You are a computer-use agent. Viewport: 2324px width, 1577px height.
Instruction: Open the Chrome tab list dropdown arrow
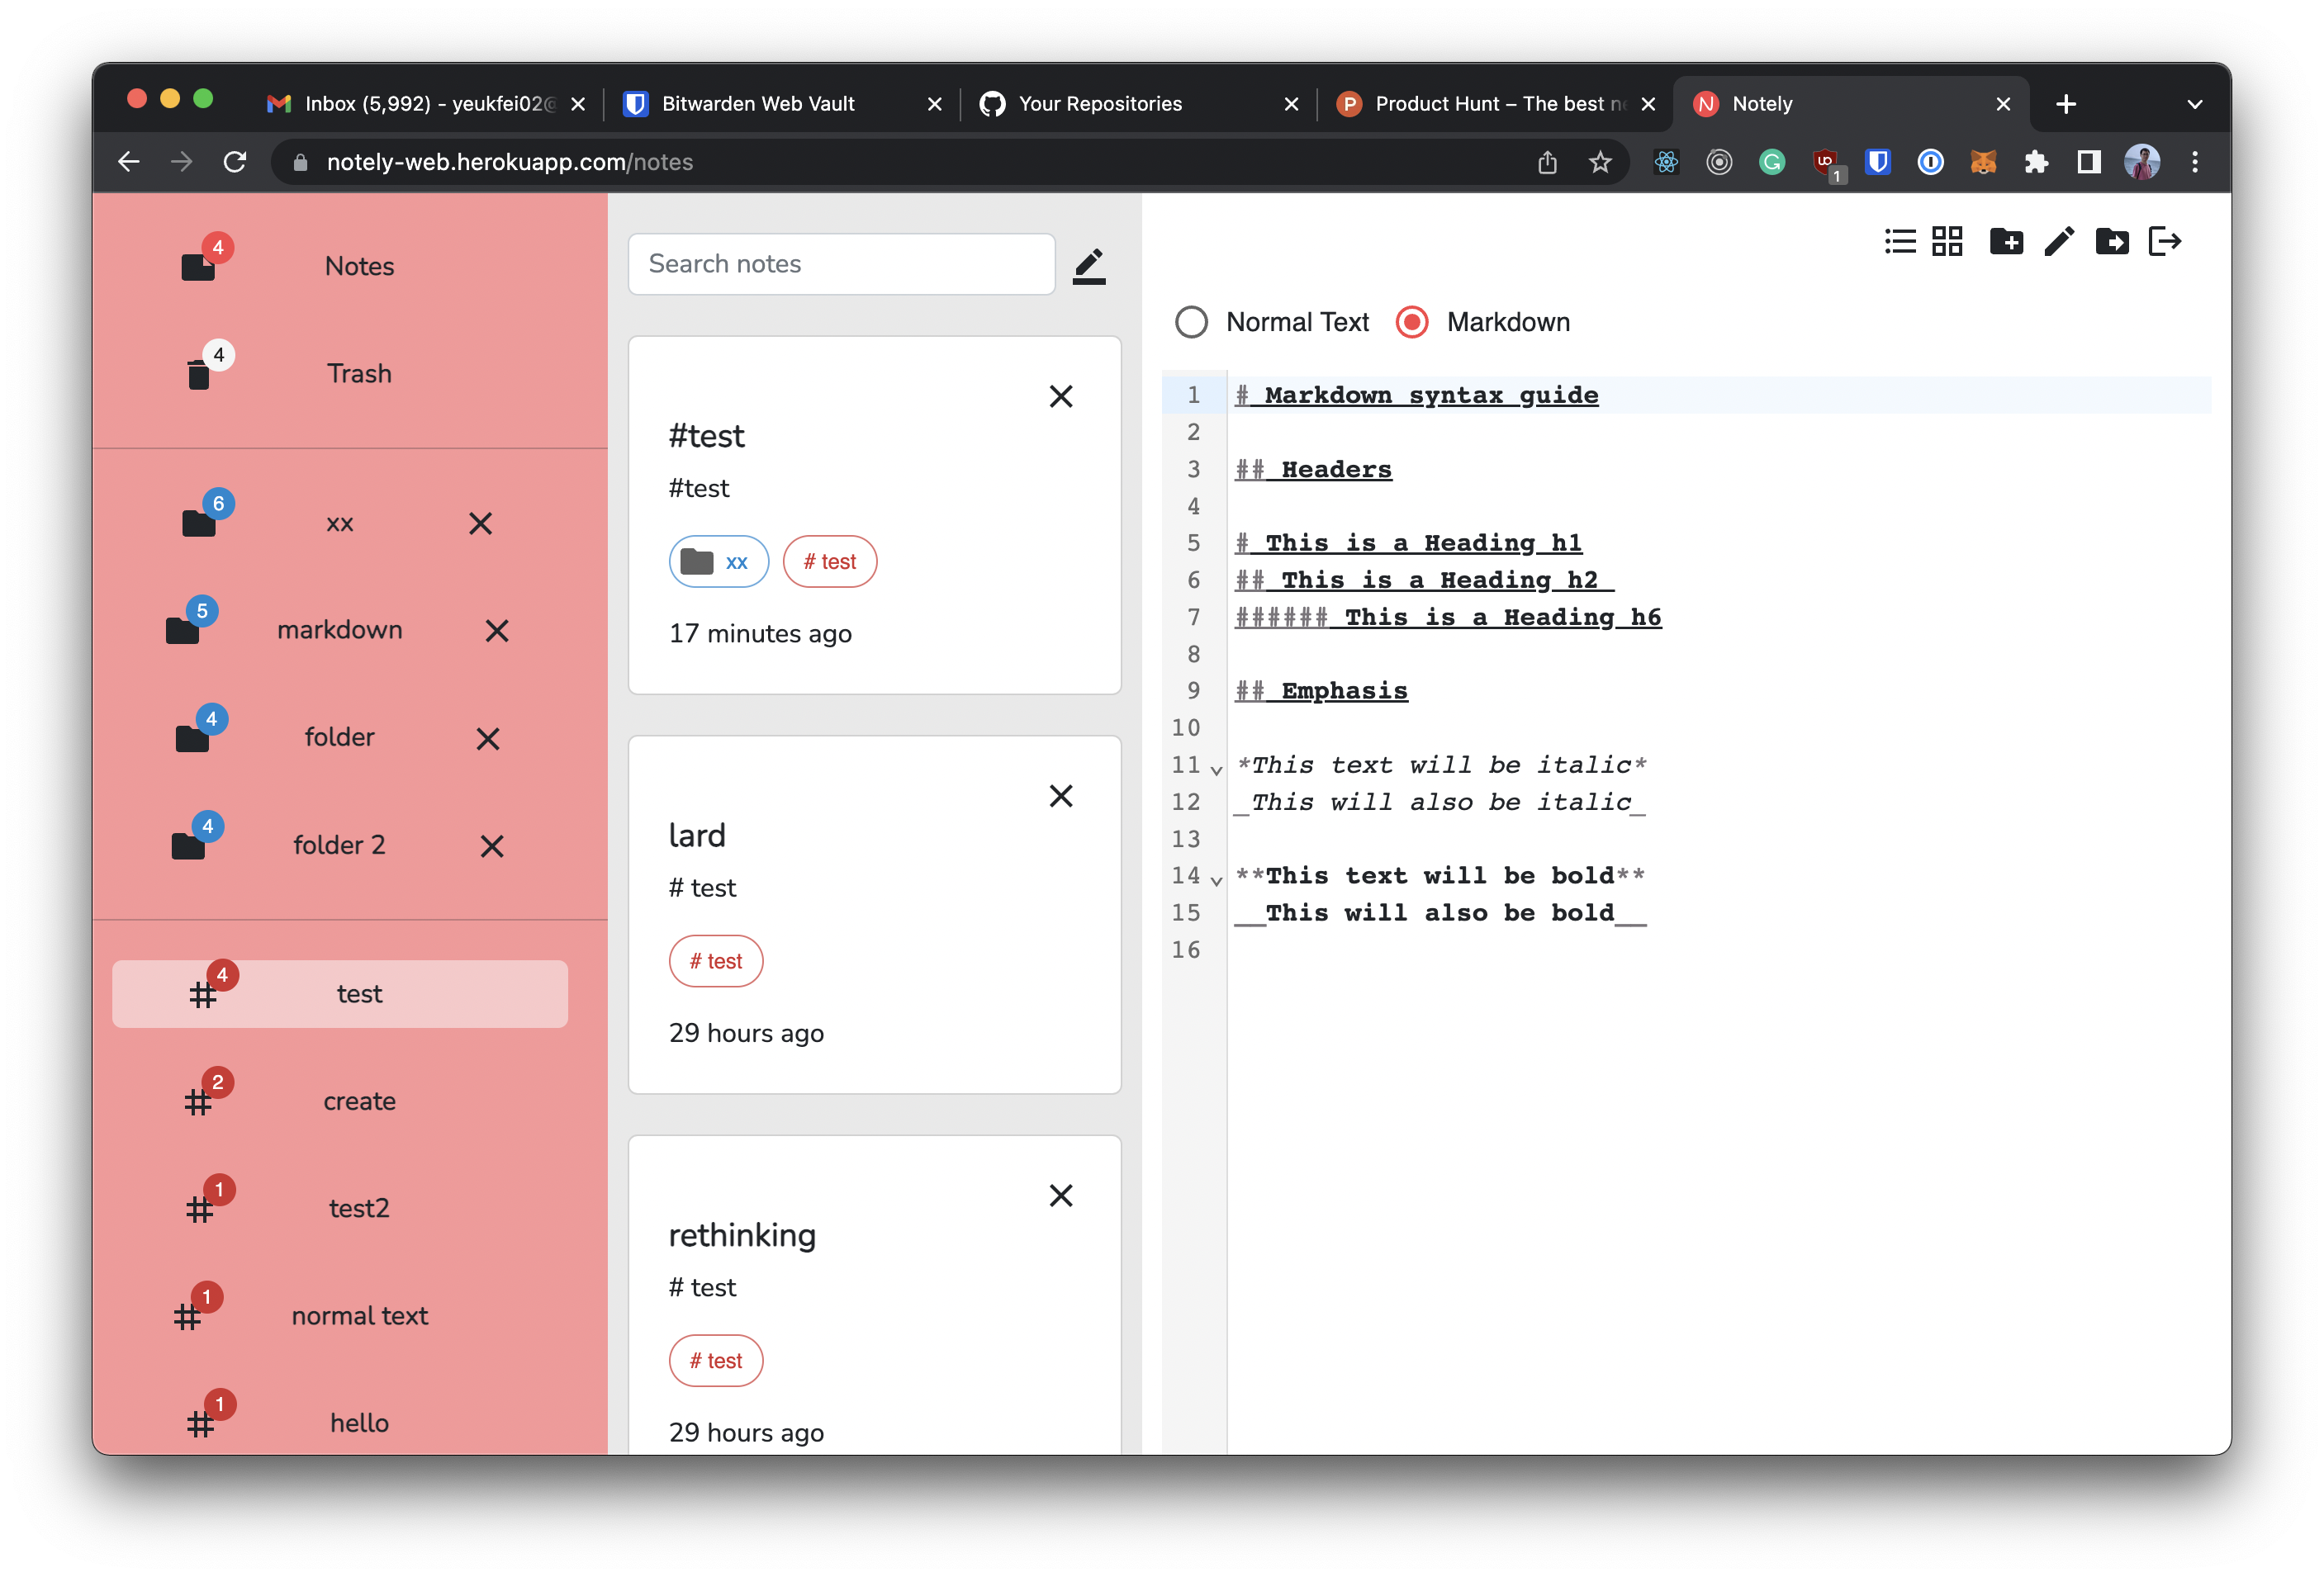(2194, 104)
